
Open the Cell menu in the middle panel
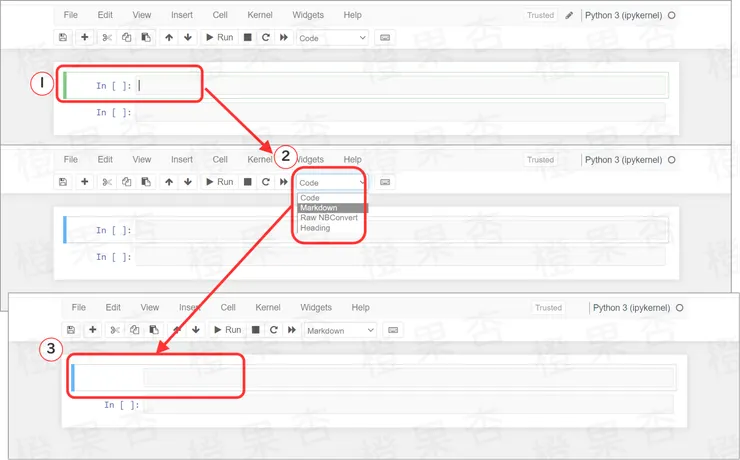(220, 159)
